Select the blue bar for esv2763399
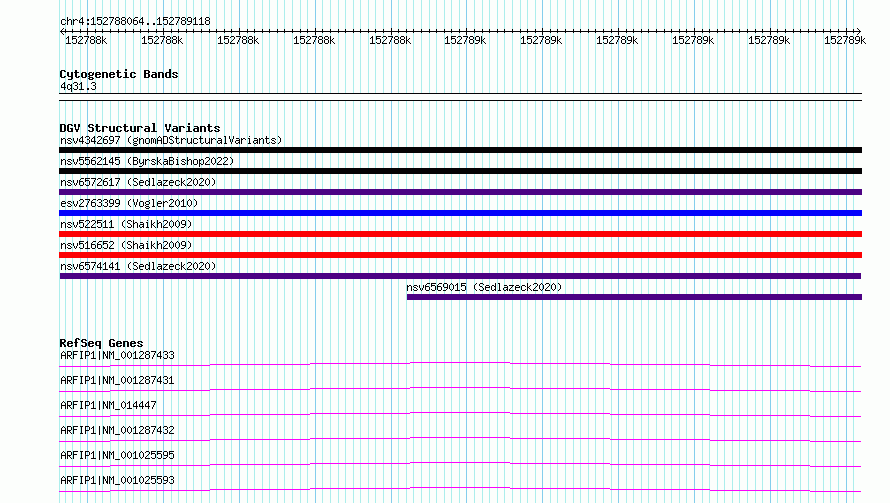Image resolution: width=890 pixels, height=503 pixels. (460, 213)
